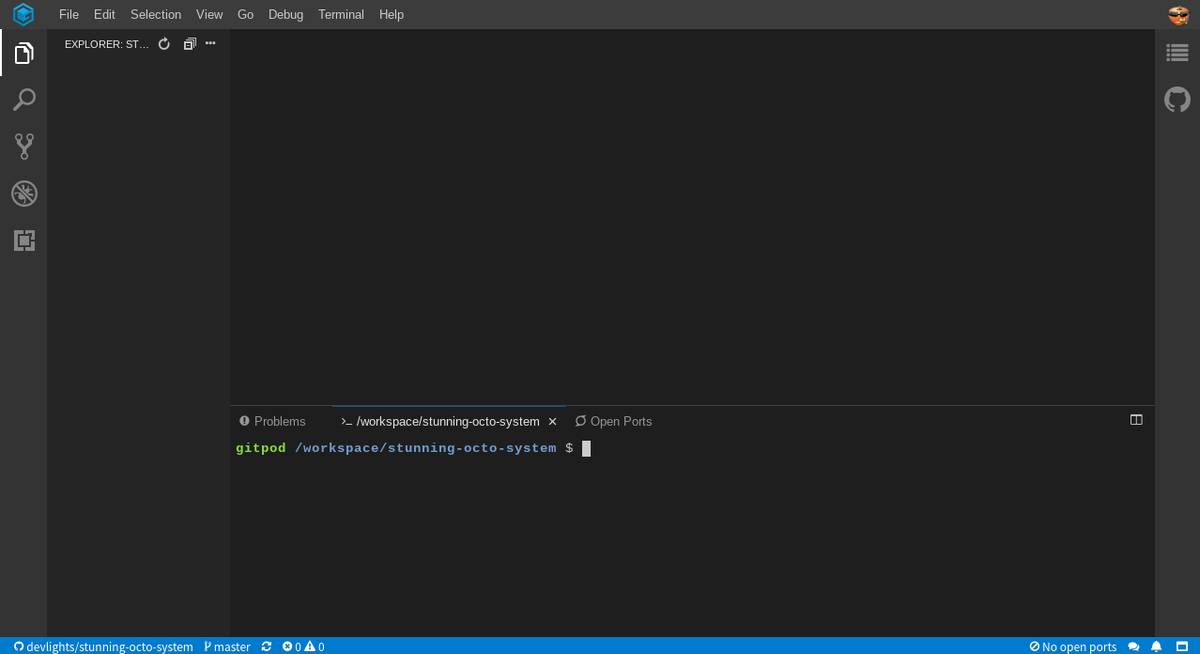This screenshot has height=654, width=1200.
Task: Show notifications bell in status bar
Action: click(1157, 646)
